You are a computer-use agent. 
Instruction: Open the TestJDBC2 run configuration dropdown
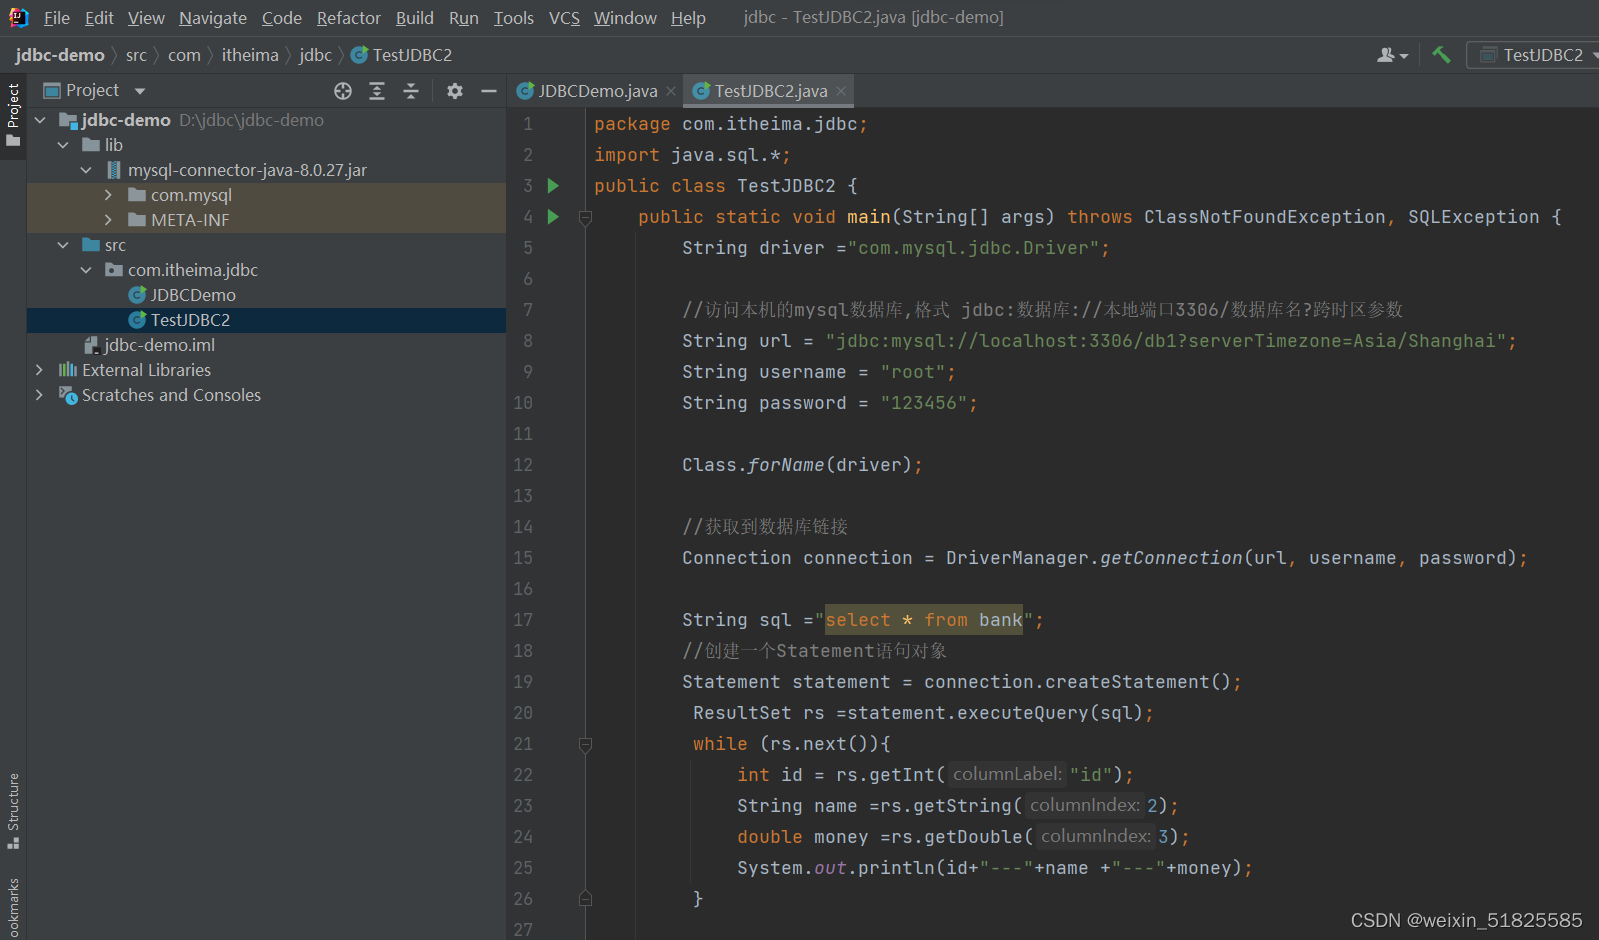[x=1534, y=55]
